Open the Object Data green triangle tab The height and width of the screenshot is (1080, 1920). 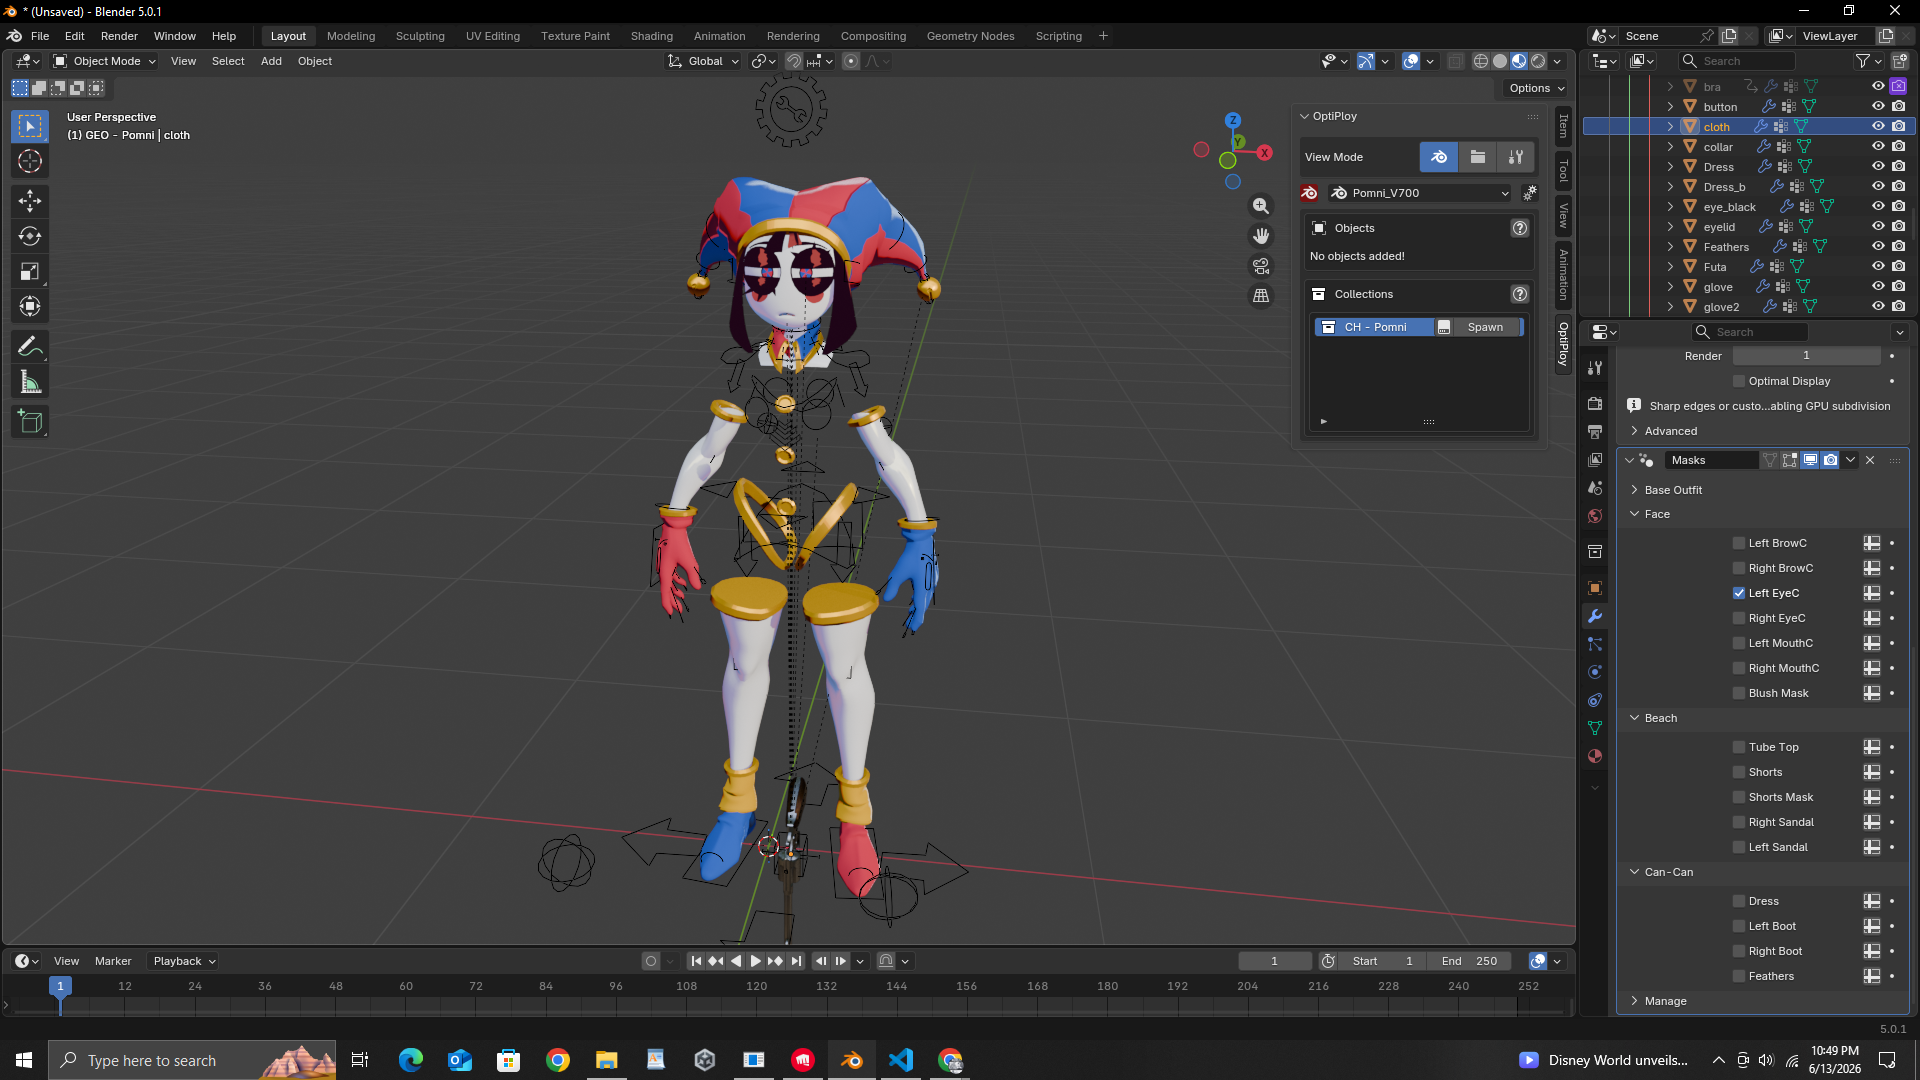1595,728
